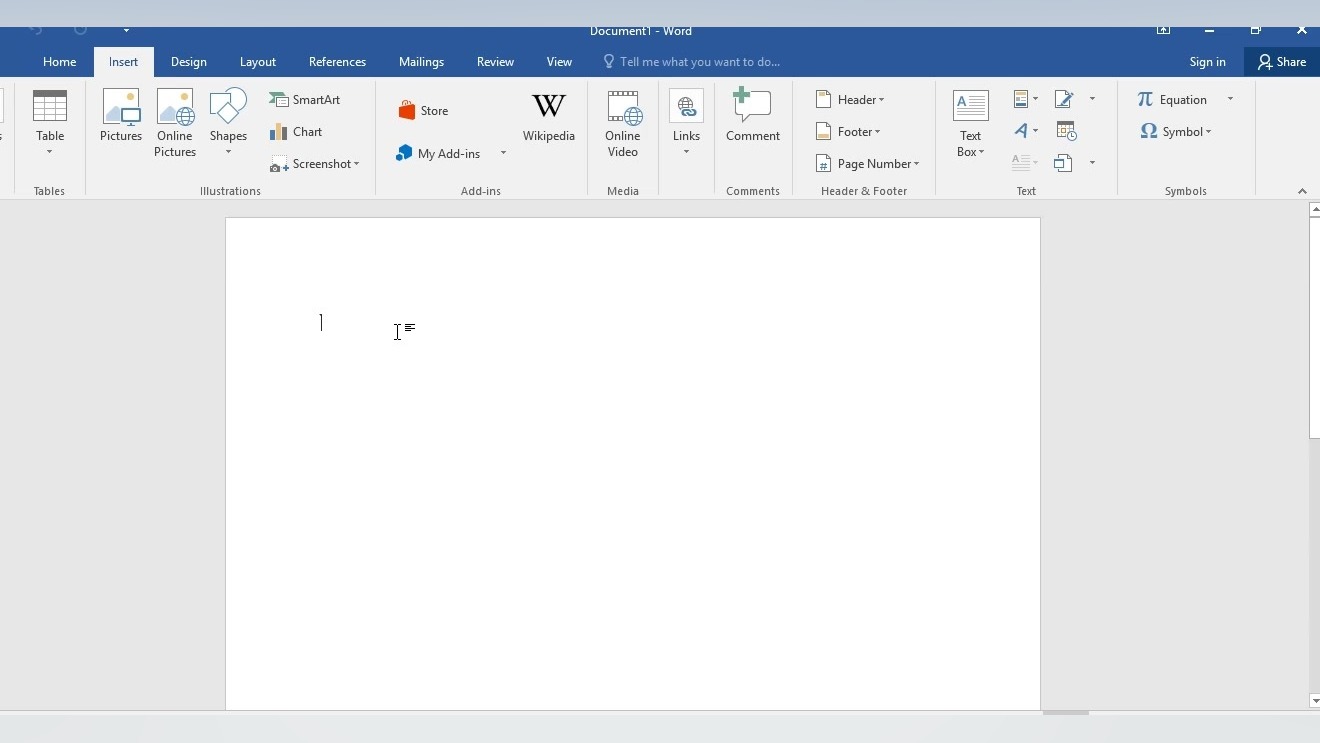The image size is (1320, 743).
Task: Click the My Add-ins button
Action: pyautogui.click(x=439, y=153)
